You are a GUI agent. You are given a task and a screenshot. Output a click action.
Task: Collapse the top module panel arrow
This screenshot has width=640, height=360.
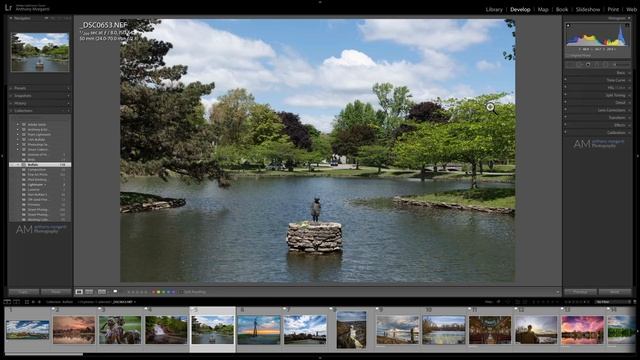pos(320,2)
